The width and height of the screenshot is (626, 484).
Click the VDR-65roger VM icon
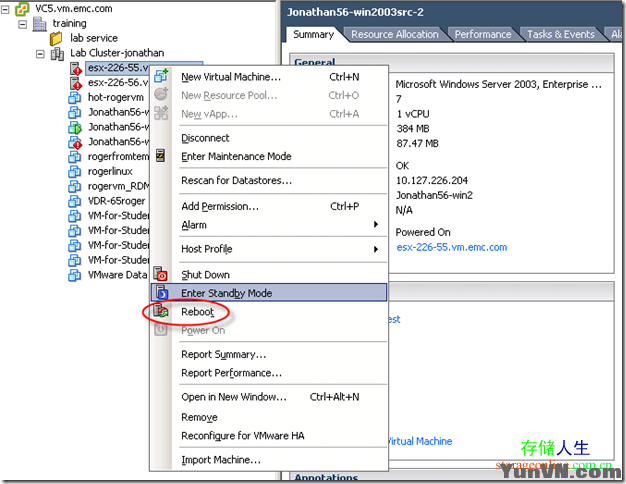point(75,201)
